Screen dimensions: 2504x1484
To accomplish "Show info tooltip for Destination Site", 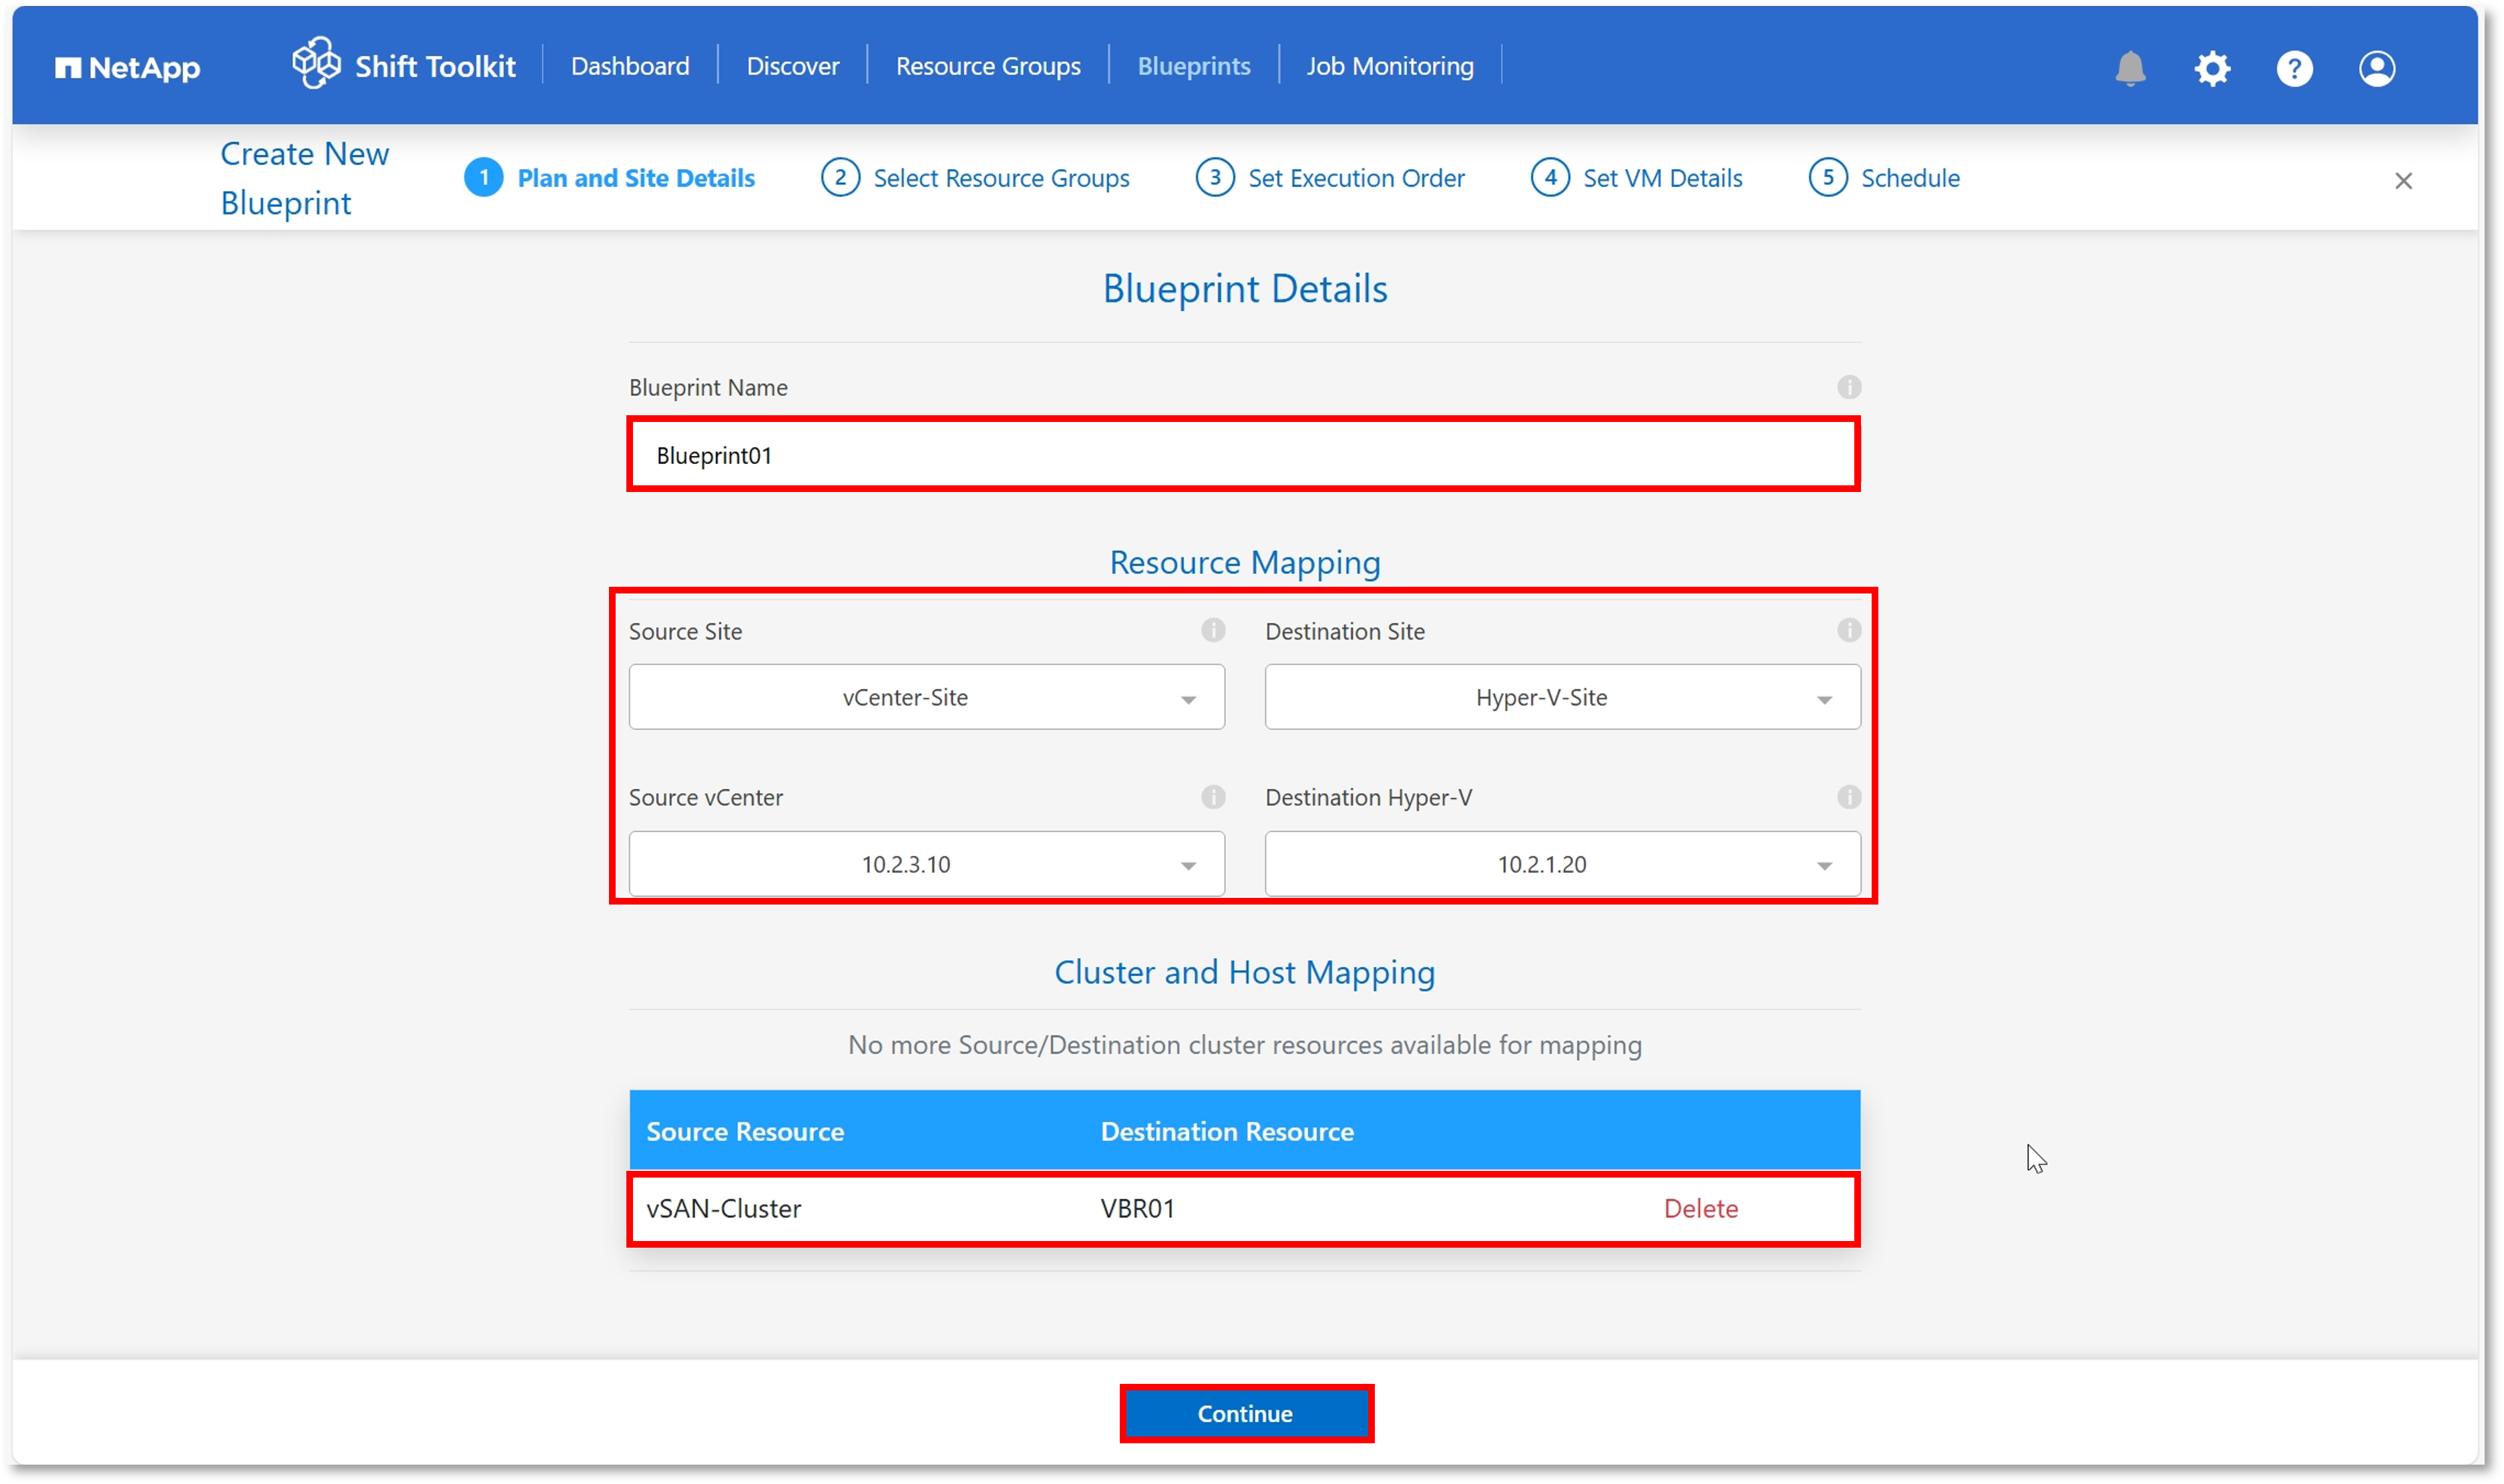I will pyautogui.click(x=1848, y=630).
